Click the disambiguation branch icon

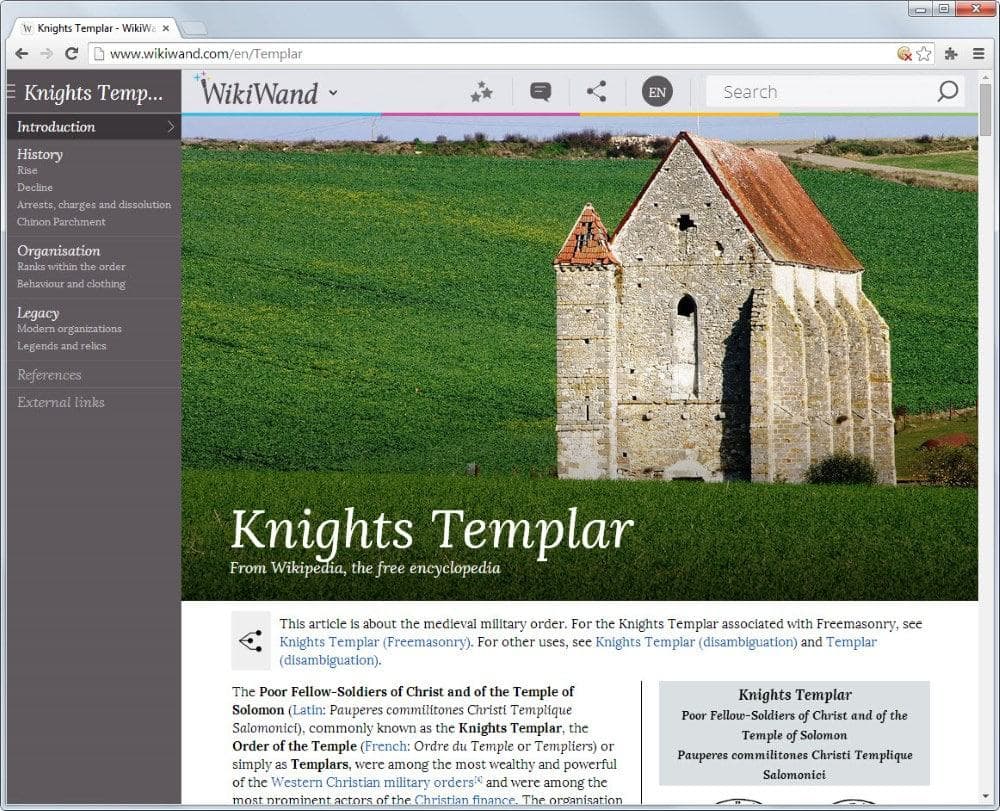[251, 641]
